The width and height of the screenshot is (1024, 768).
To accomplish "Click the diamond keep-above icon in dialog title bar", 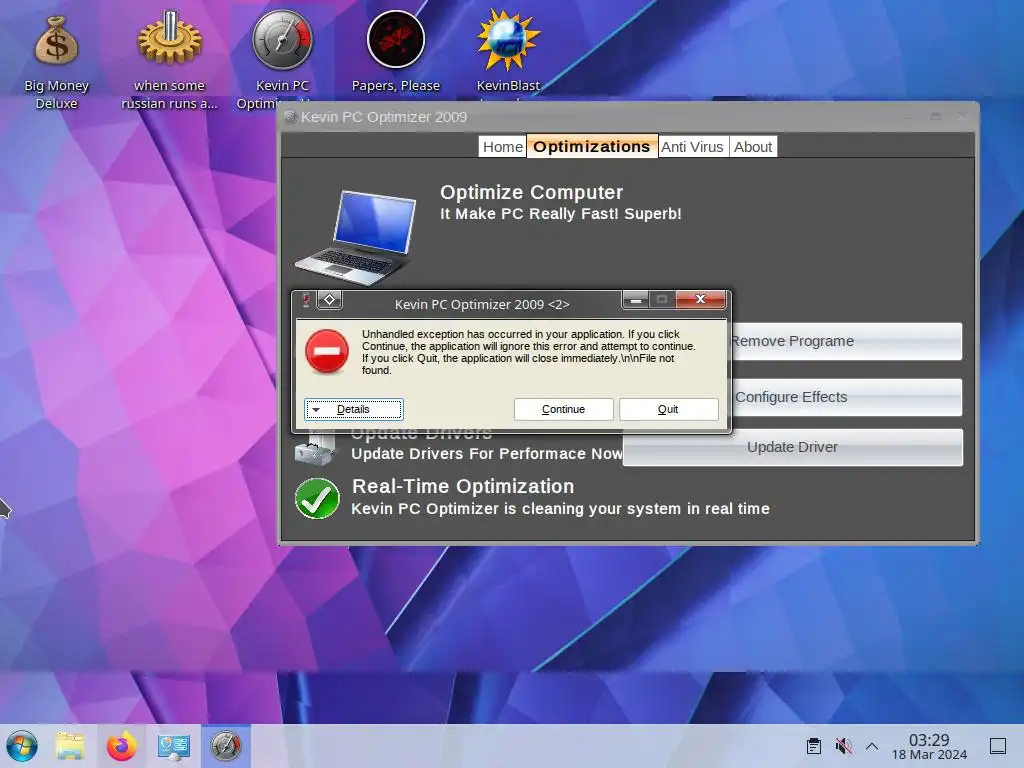I will click(330, 300).
